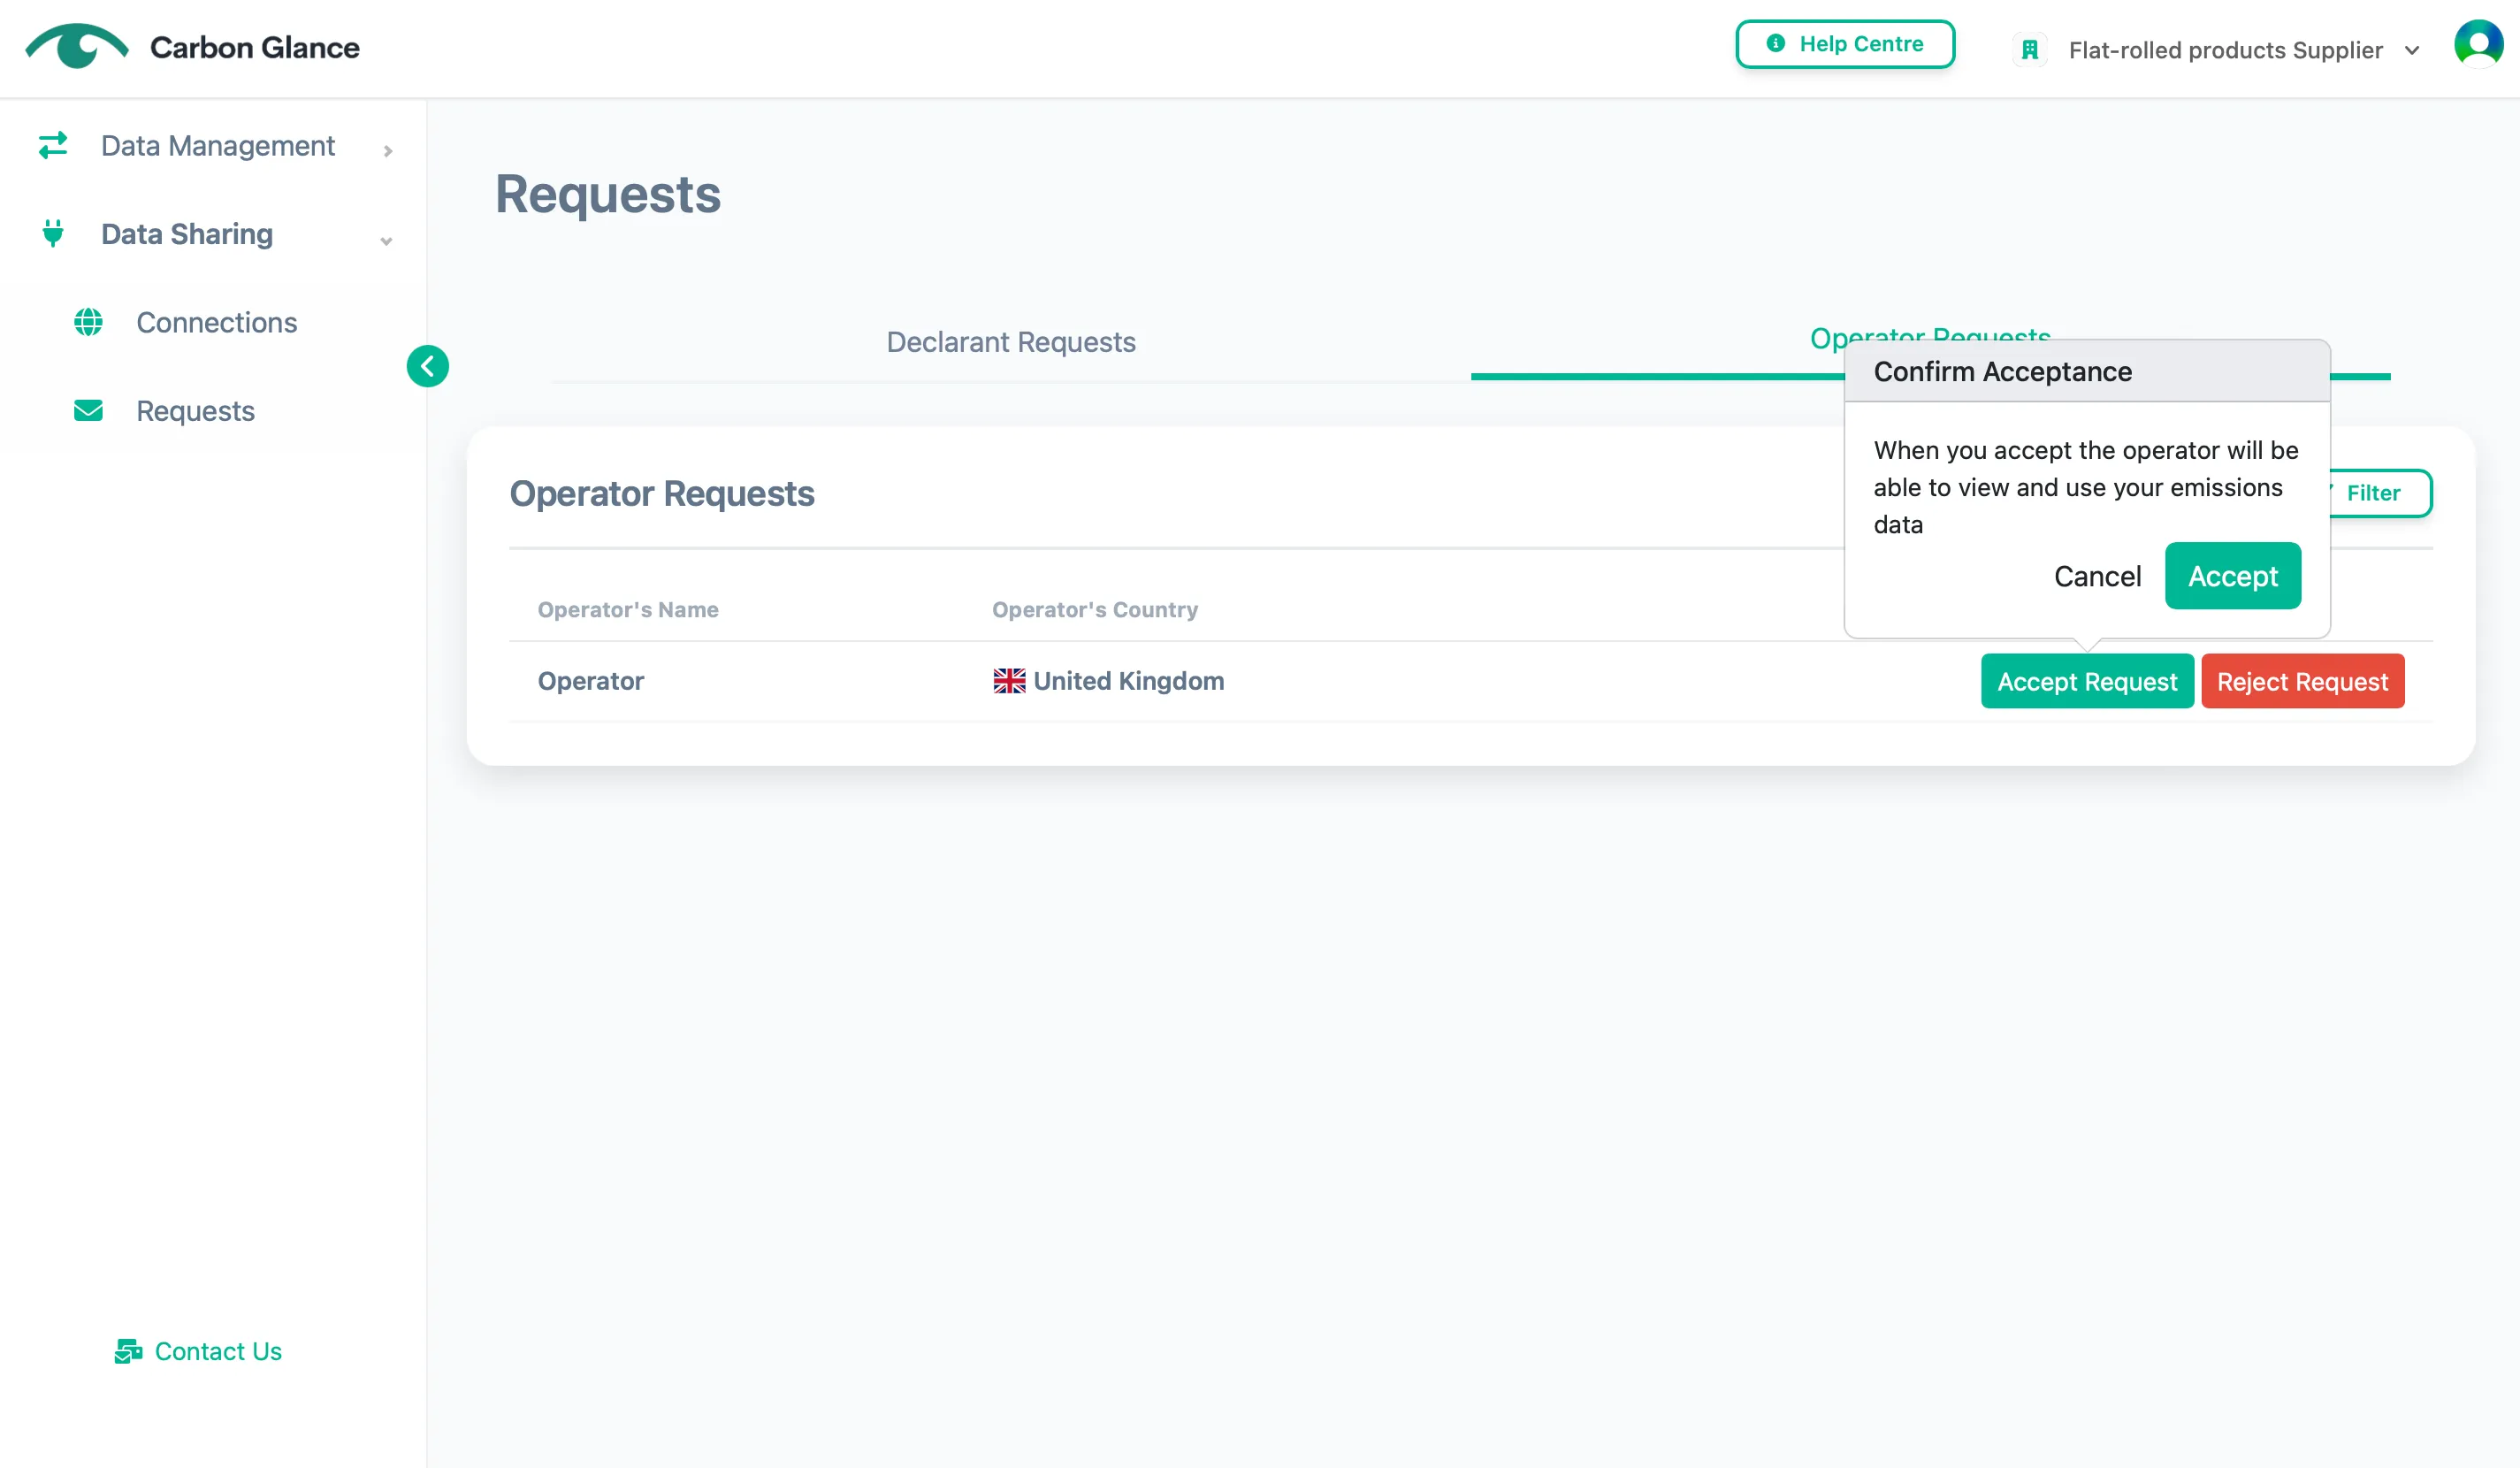Open Requests in the sidebar
Viewport: 2520px width, 1468px height.
pyautogui.click(x=195, y=411)
